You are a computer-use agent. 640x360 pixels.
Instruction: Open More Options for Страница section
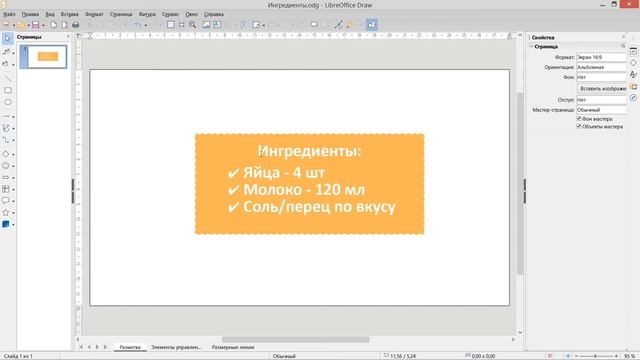click(623, 46)
